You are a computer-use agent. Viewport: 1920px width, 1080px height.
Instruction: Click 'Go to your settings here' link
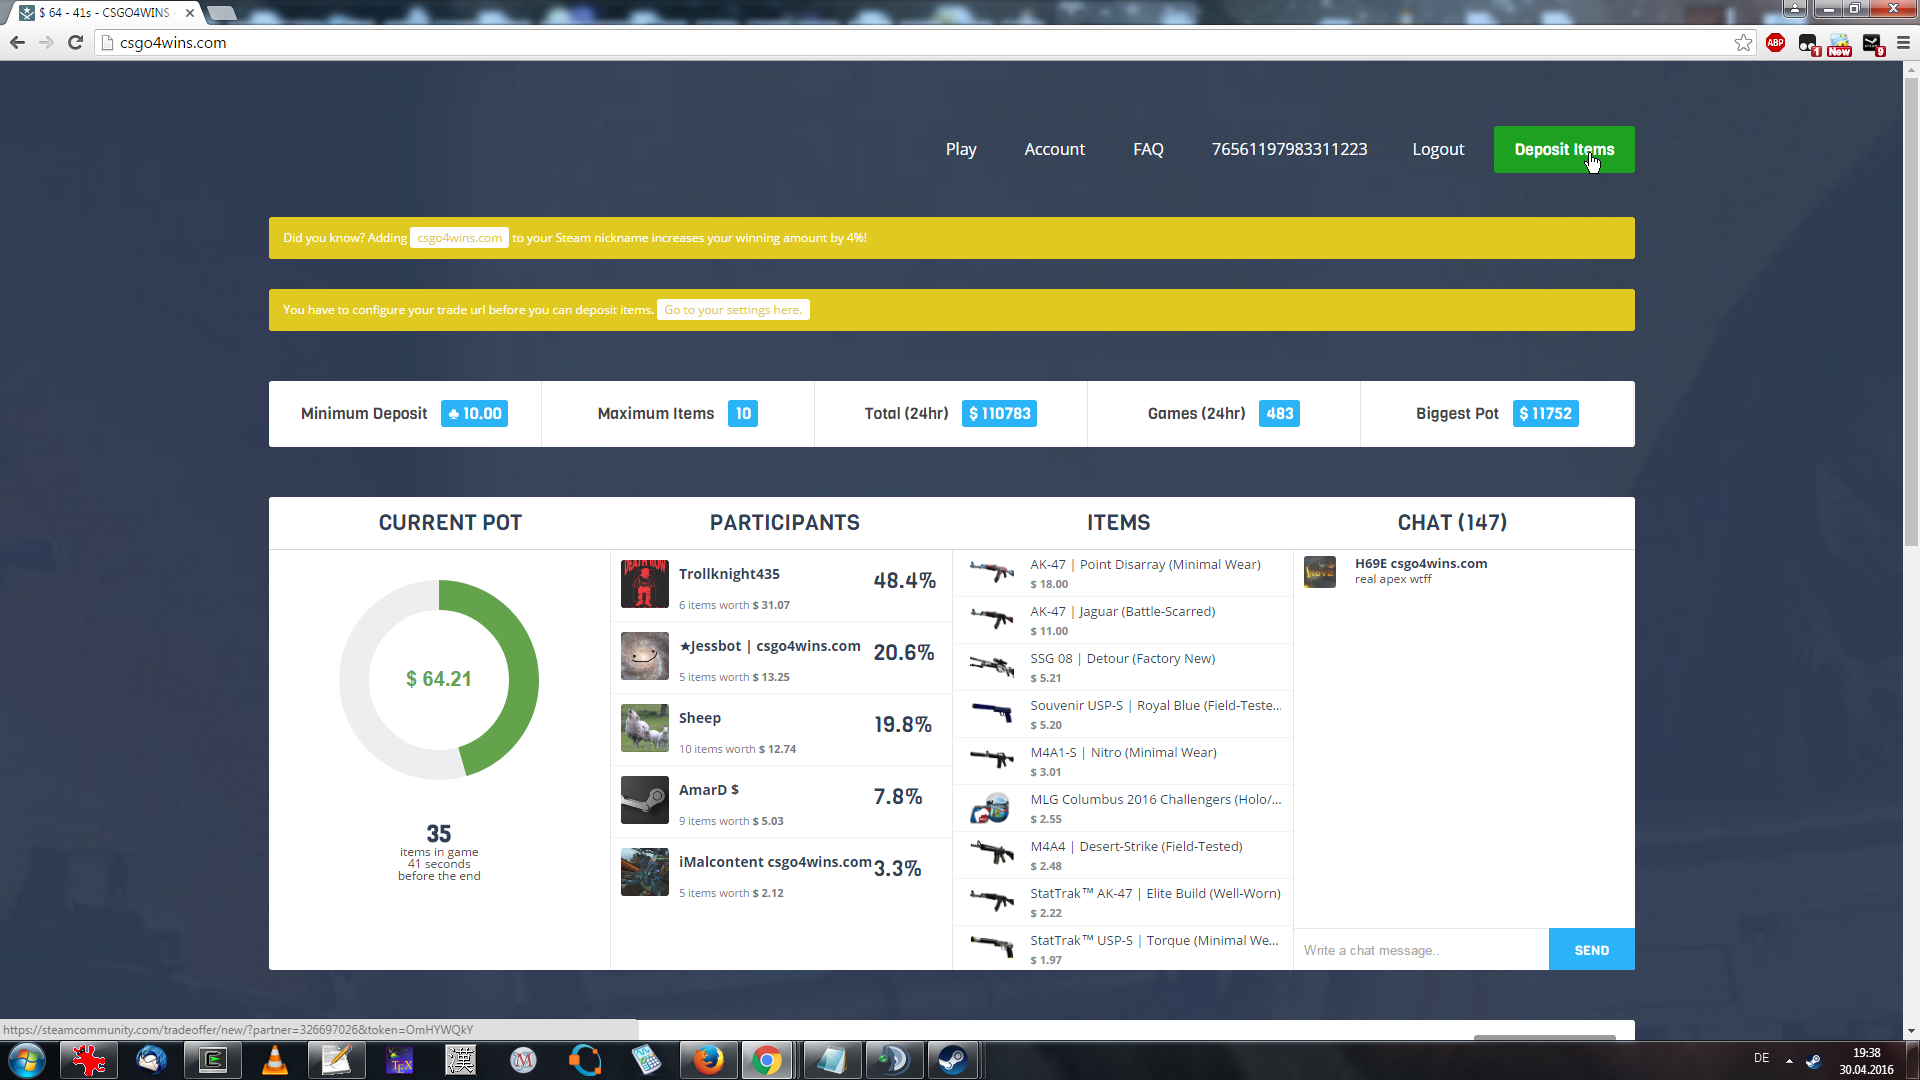click(732, 310)
